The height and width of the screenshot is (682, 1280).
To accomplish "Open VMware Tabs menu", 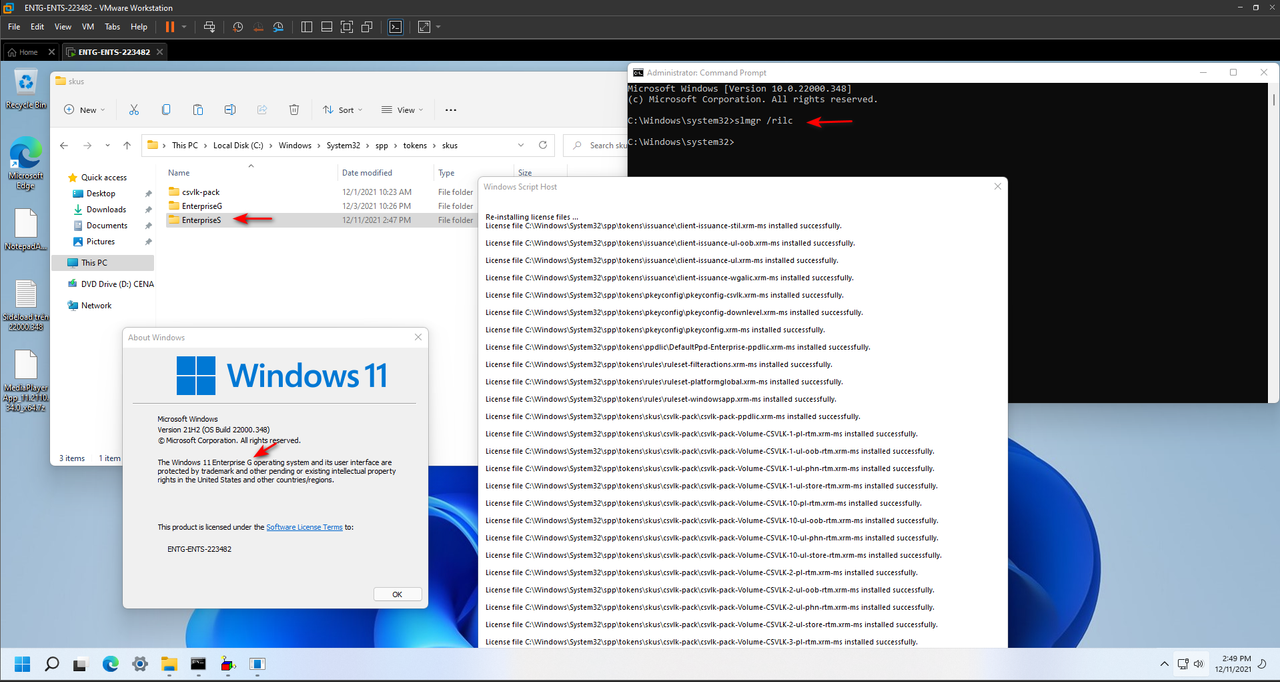I will (x=113, y=26).
